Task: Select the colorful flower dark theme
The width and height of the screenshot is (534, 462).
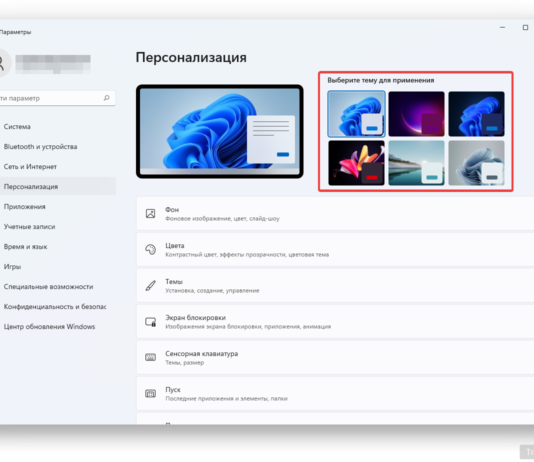Action: pyautogui.click(x=356, y=163)
